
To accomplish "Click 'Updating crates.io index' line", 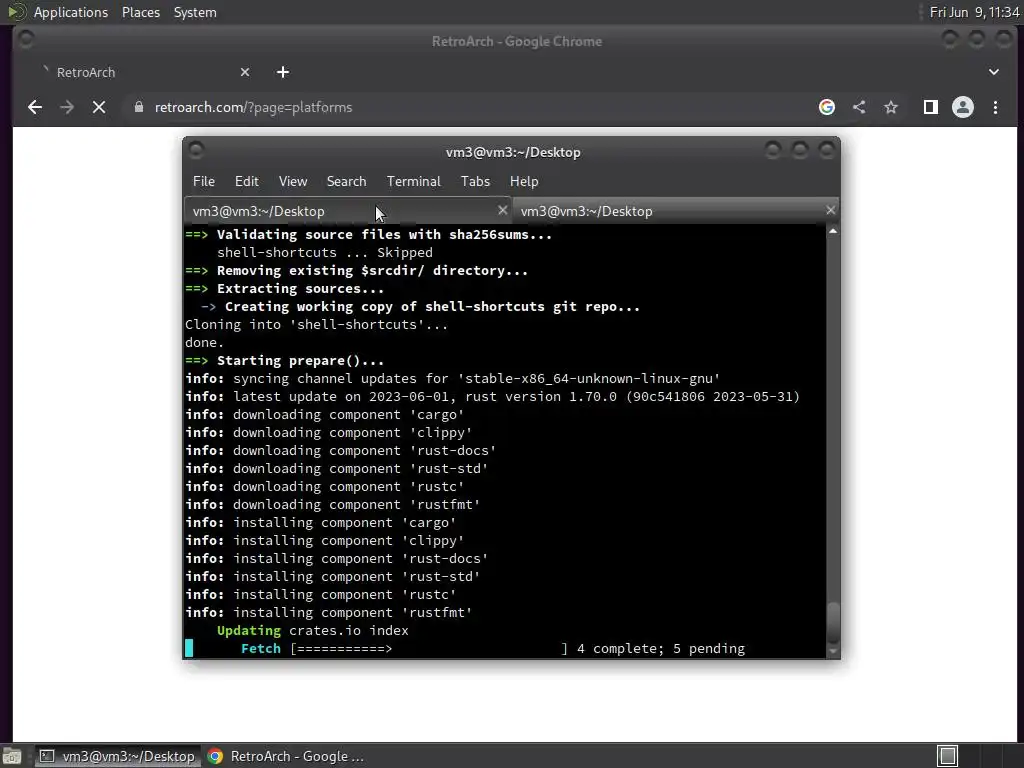I will coord(313,630).
